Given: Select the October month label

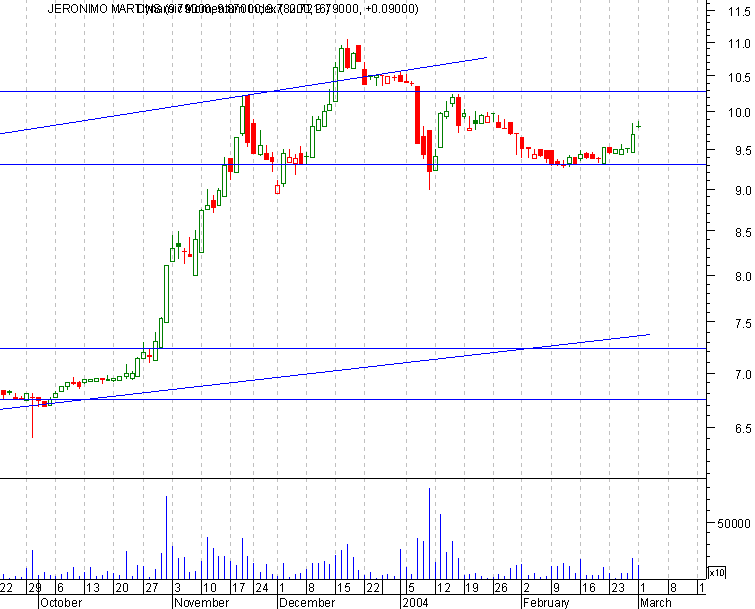Looking at the screenshot, I should click(61, 603).
